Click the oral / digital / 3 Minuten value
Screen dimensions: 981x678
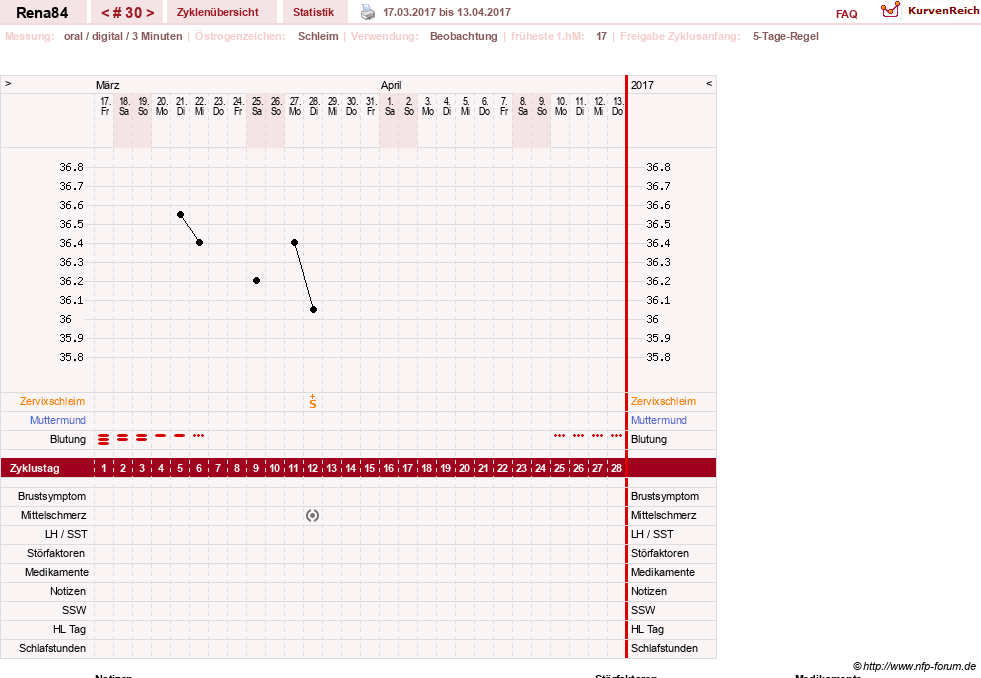(x=123, y=36)
